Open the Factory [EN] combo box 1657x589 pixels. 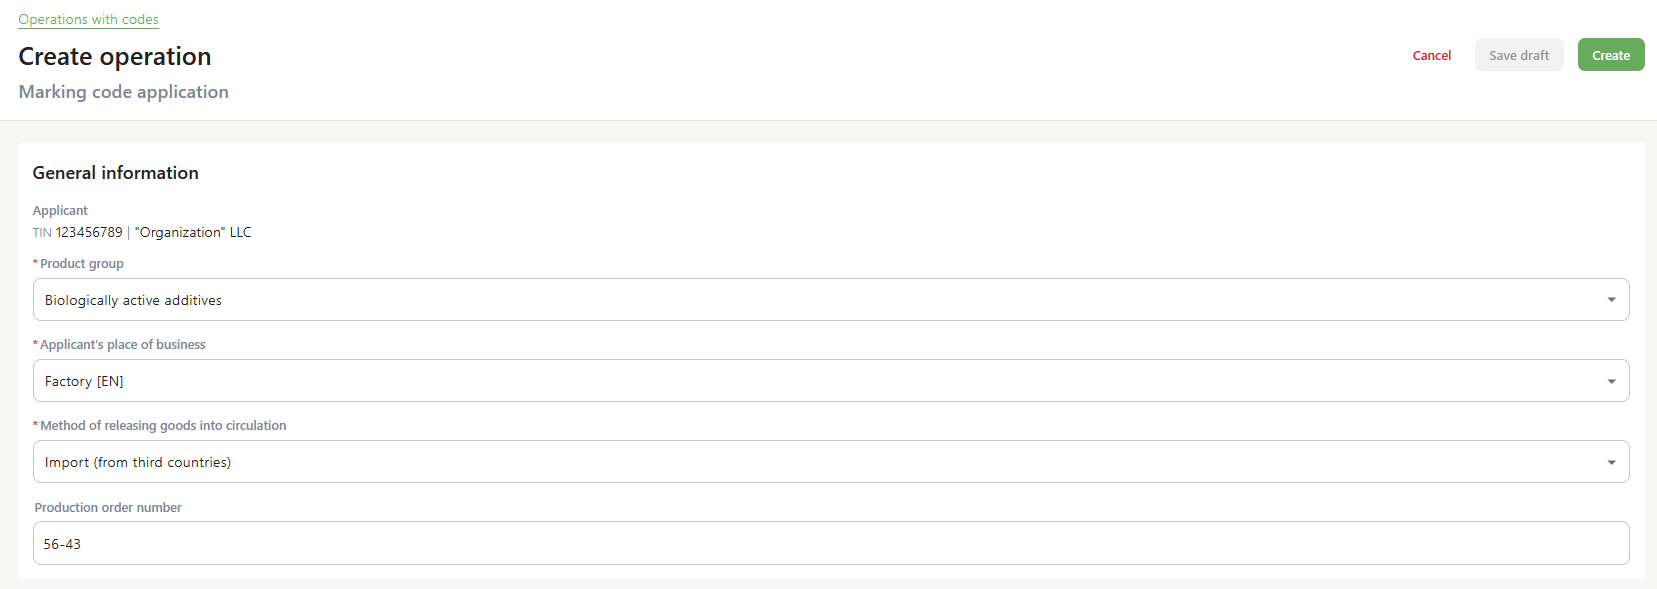click(x=831, y=381)
